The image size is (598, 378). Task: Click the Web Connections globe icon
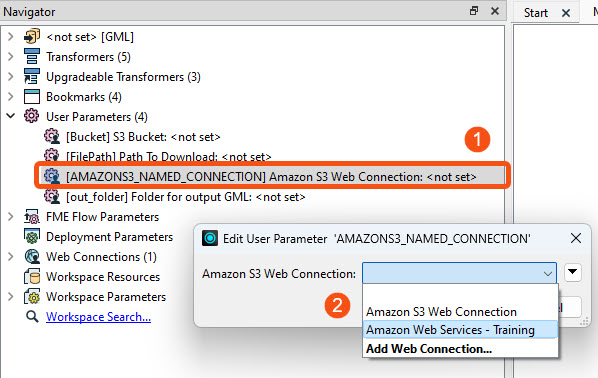[32, 257]
